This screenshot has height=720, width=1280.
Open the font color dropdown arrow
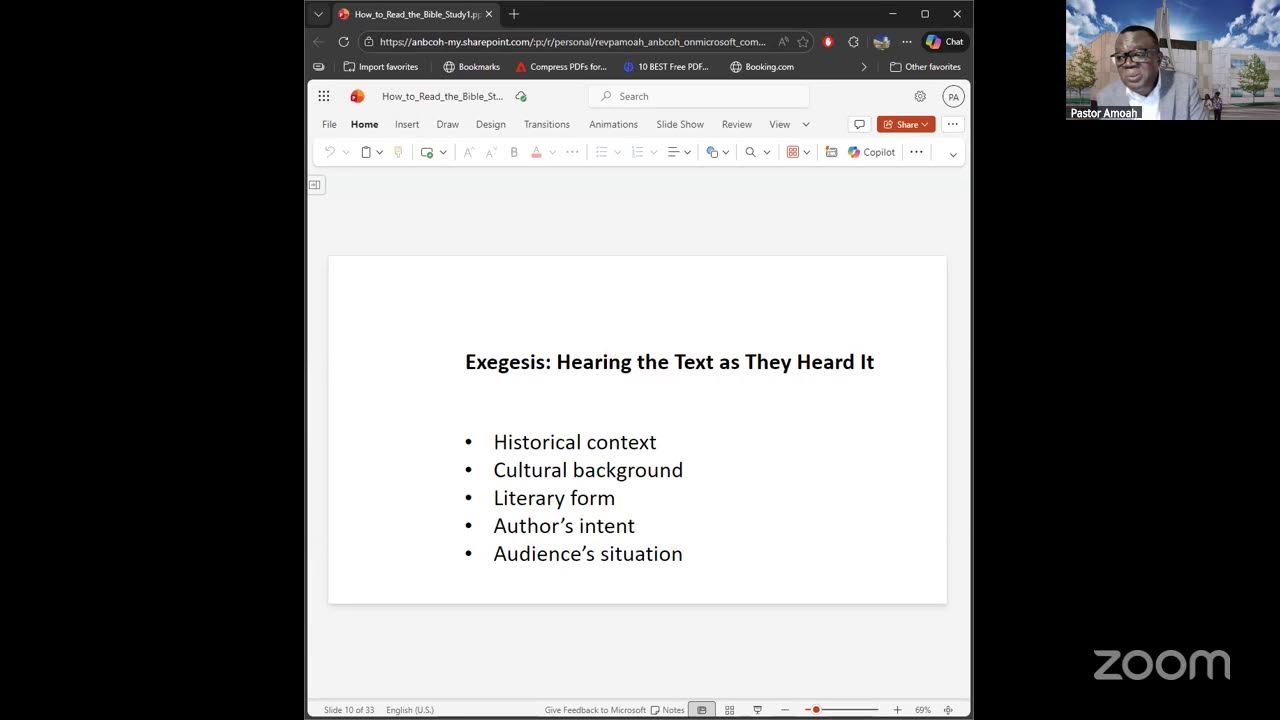click(552, 153)
